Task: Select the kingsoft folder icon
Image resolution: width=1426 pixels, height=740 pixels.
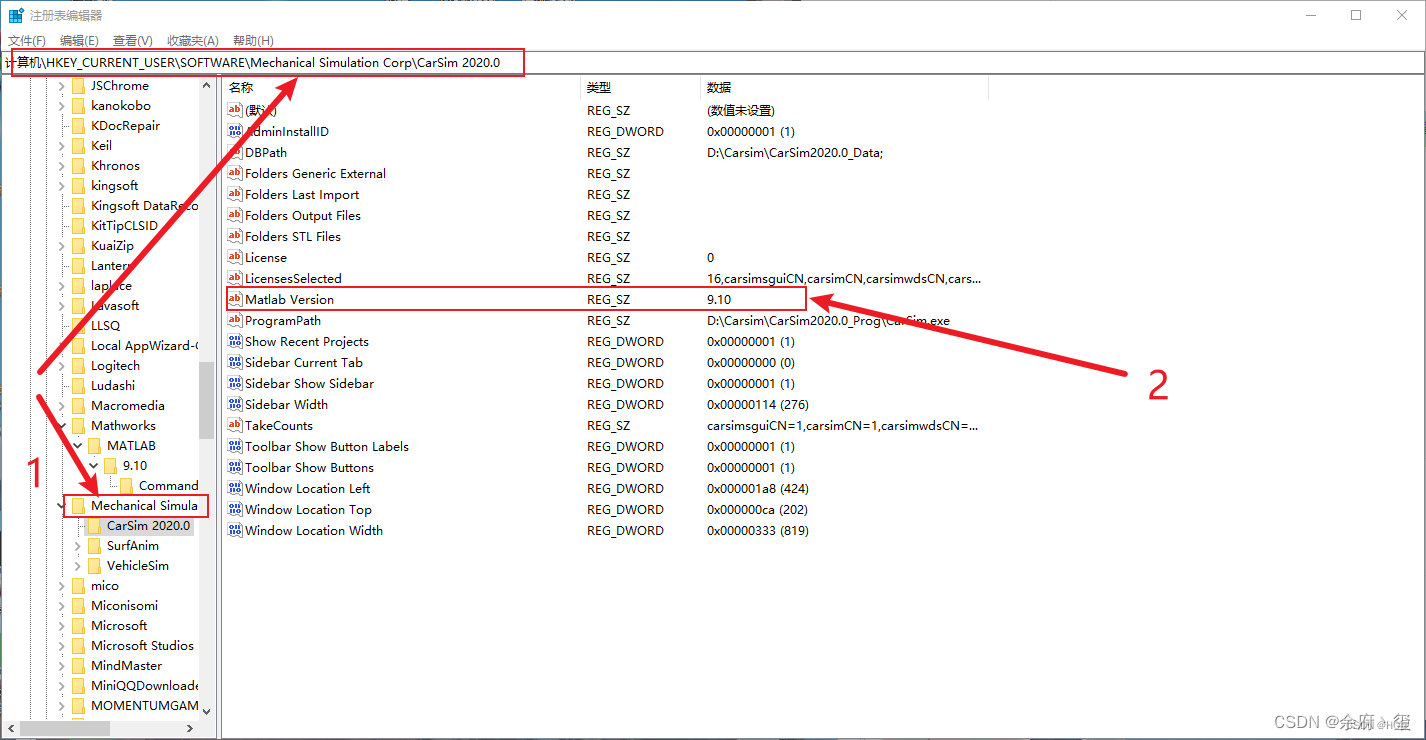Action: (78, 185)
